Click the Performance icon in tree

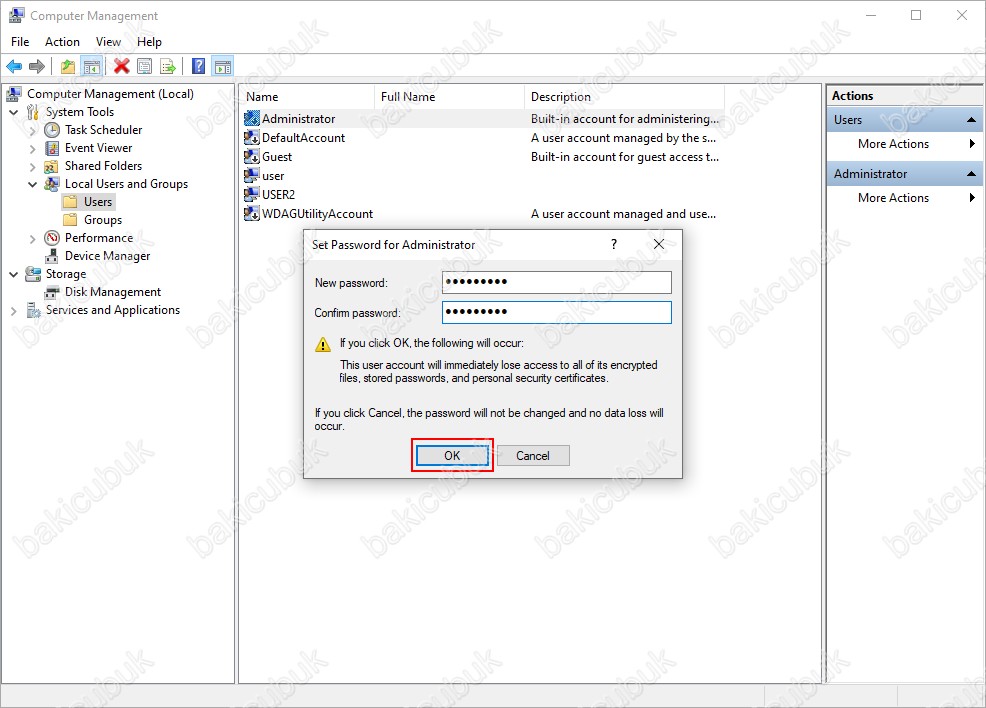[52, 238]
